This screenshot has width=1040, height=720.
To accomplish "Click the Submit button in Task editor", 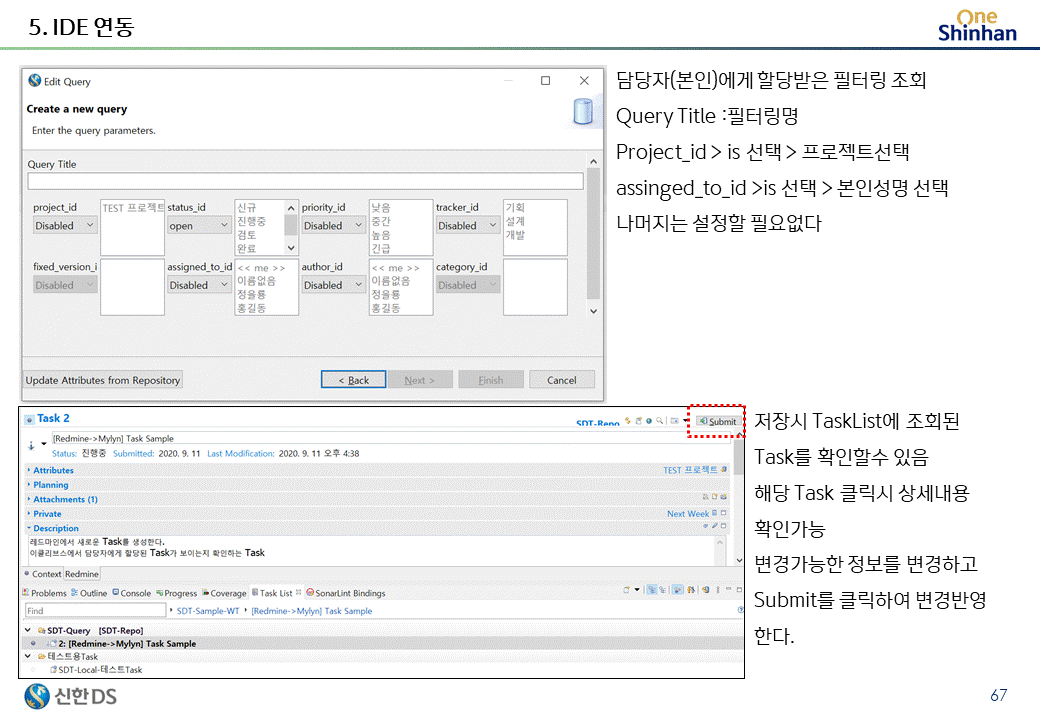I will 718,421.
